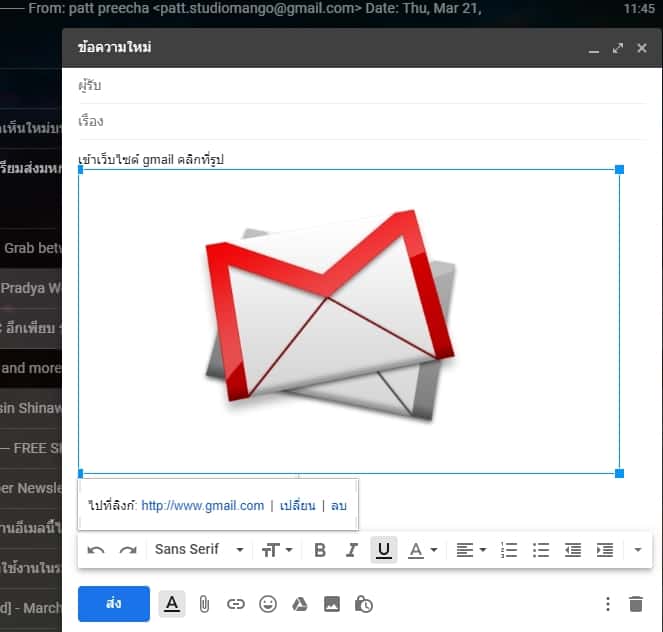Open the Shinaw email row in inbox
Image resolution: width=663 pixels, height=632 pixels.
point(31,408)
